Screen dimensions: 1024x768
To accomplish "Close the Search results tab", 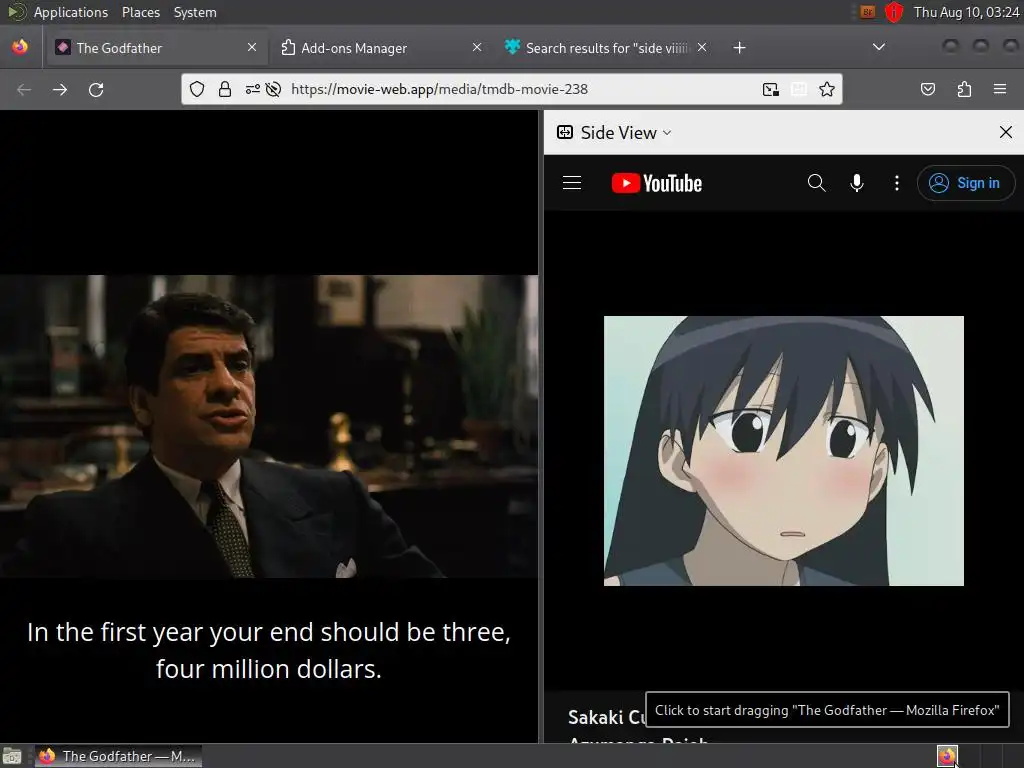I will 702,48.
